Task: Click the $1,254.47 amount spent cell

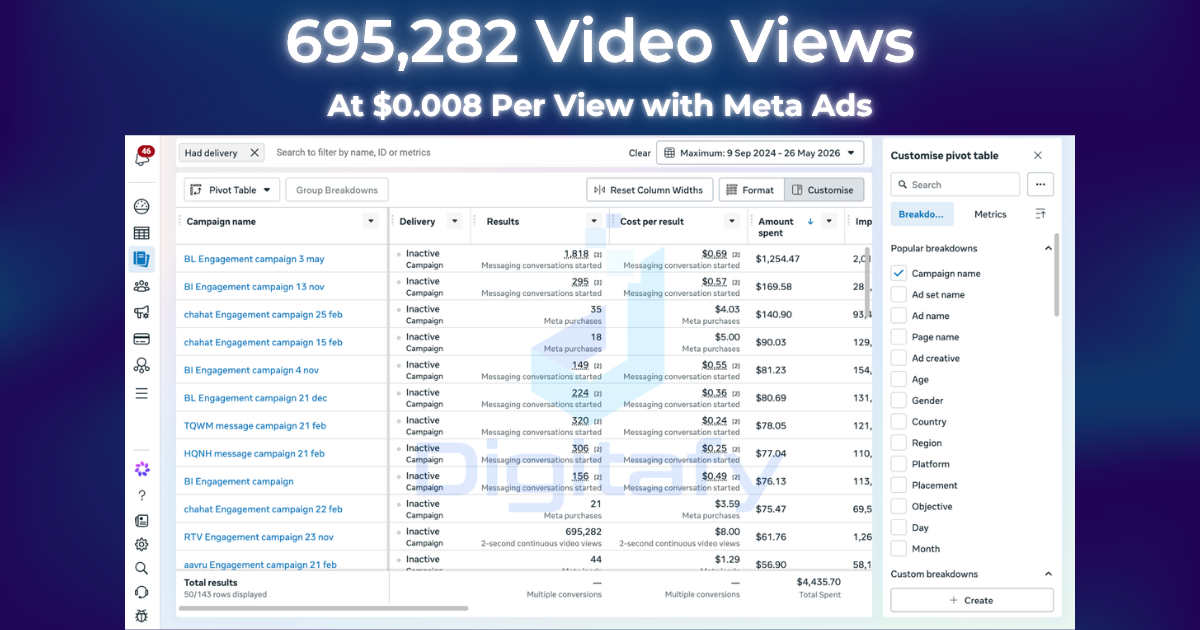Action: coord(778,259)
